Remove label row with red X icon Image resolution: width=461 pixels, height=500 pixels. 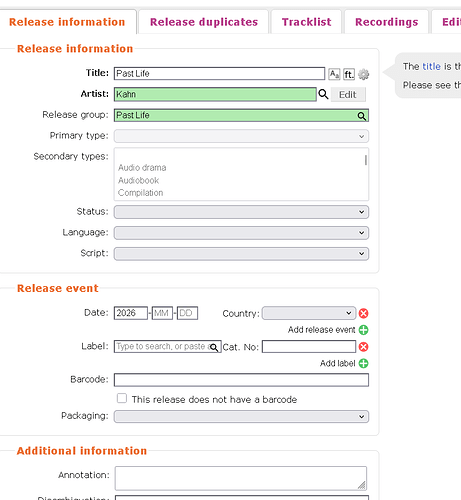click(363, 347)
